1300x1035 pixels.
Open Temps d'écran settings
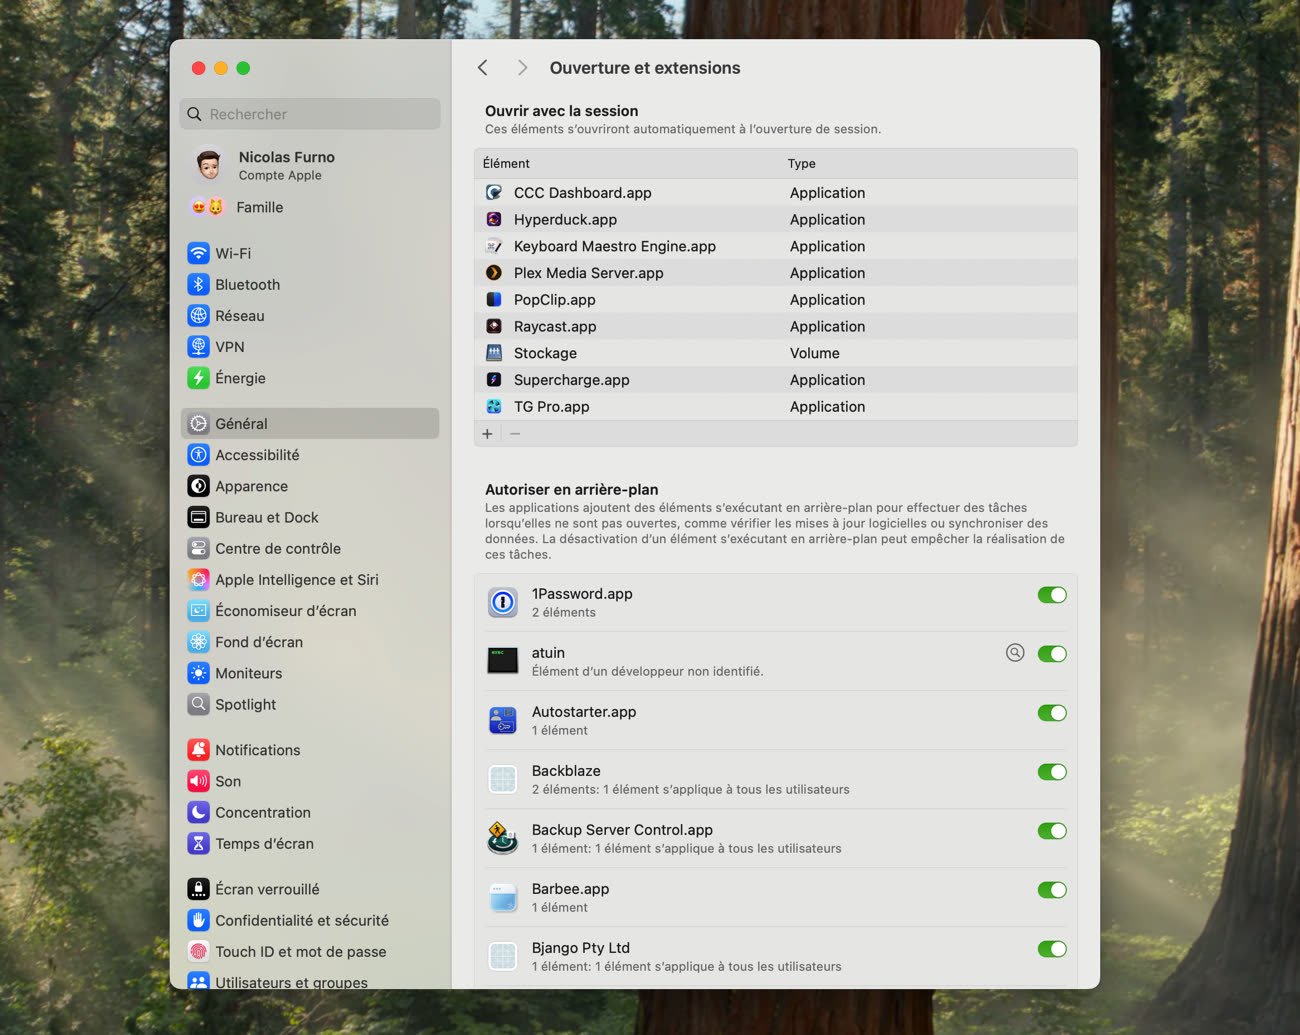pyautogui.click(x=310, y=843)
